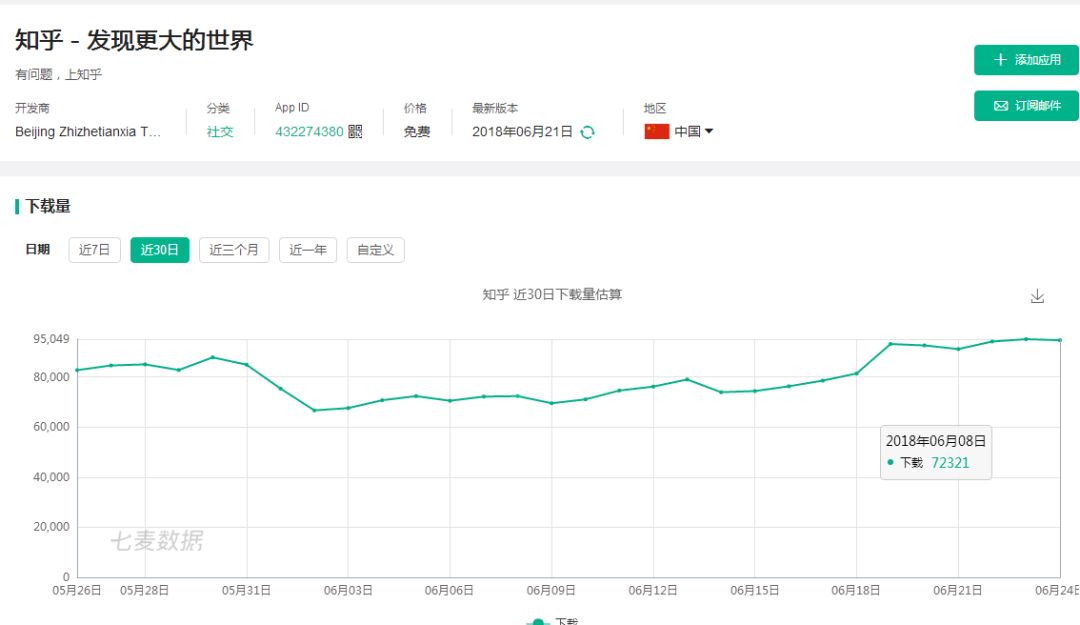
Task: Download the chart via the download icon
Action: tap(1037, 296)
